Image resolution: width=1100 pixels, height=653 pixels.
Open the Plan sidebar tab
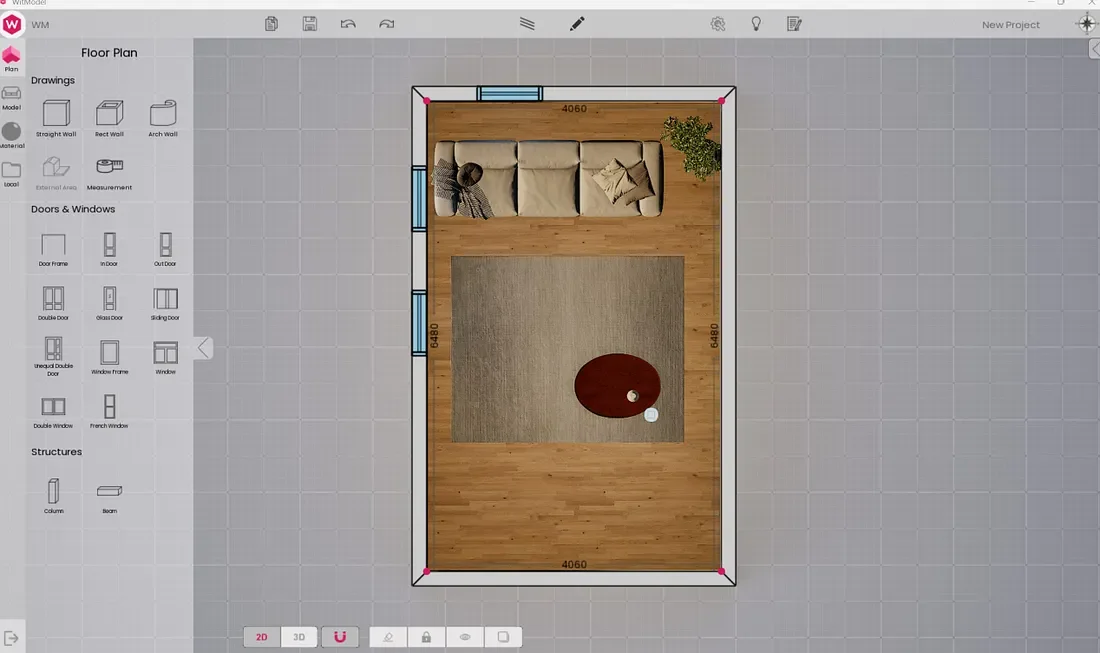(x=11, y=59)
